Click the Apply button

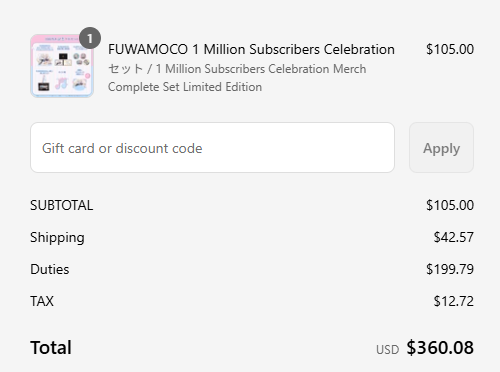[x=441, y=147]
